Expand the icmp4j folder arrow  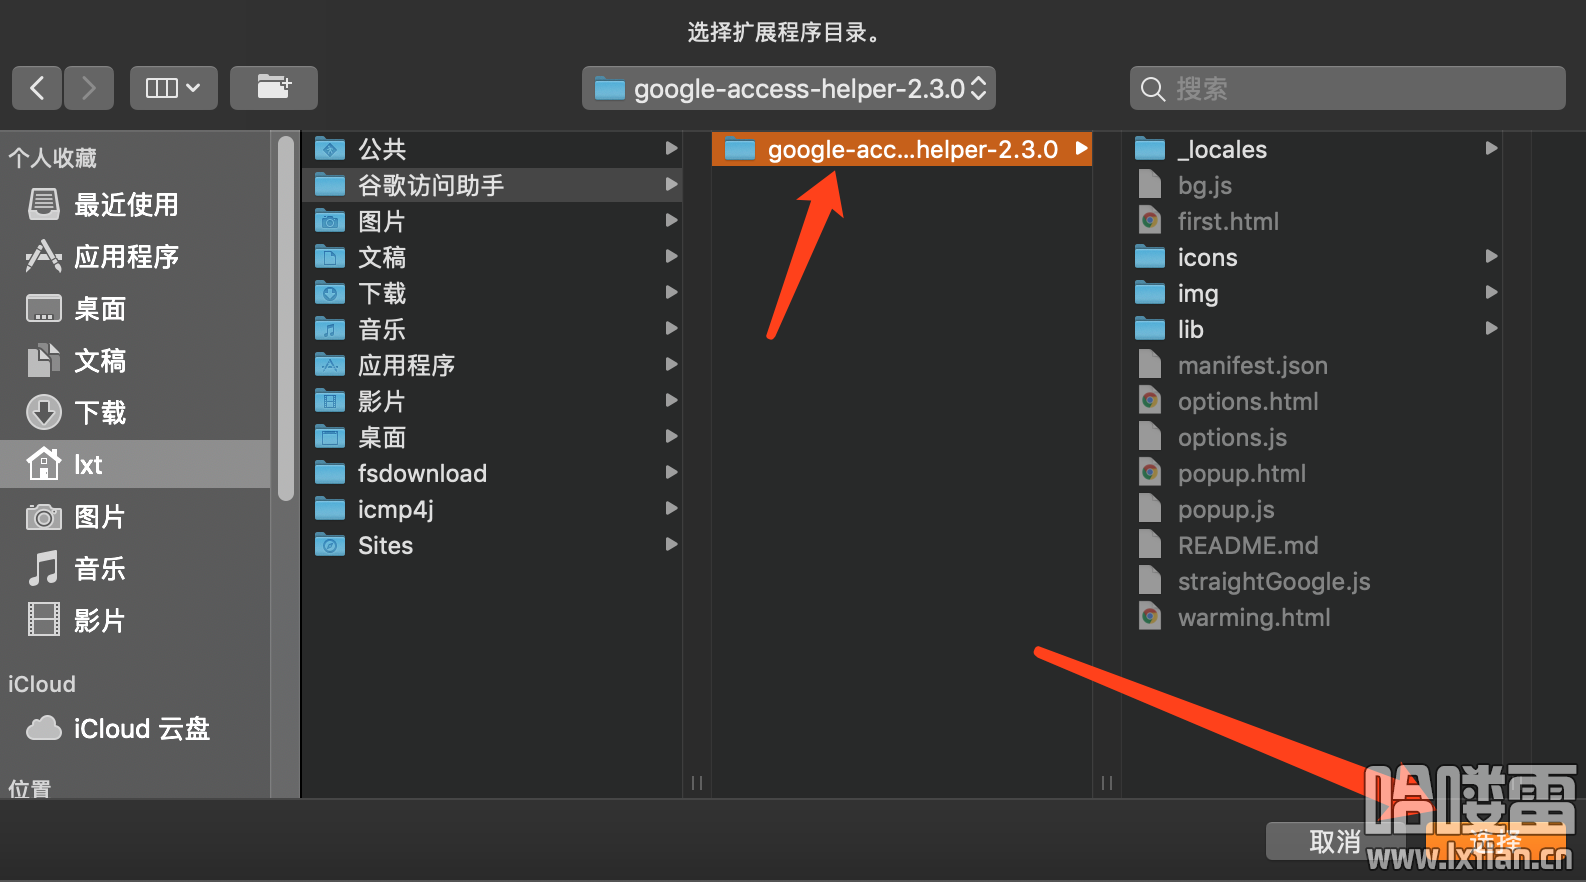point(672,509)
